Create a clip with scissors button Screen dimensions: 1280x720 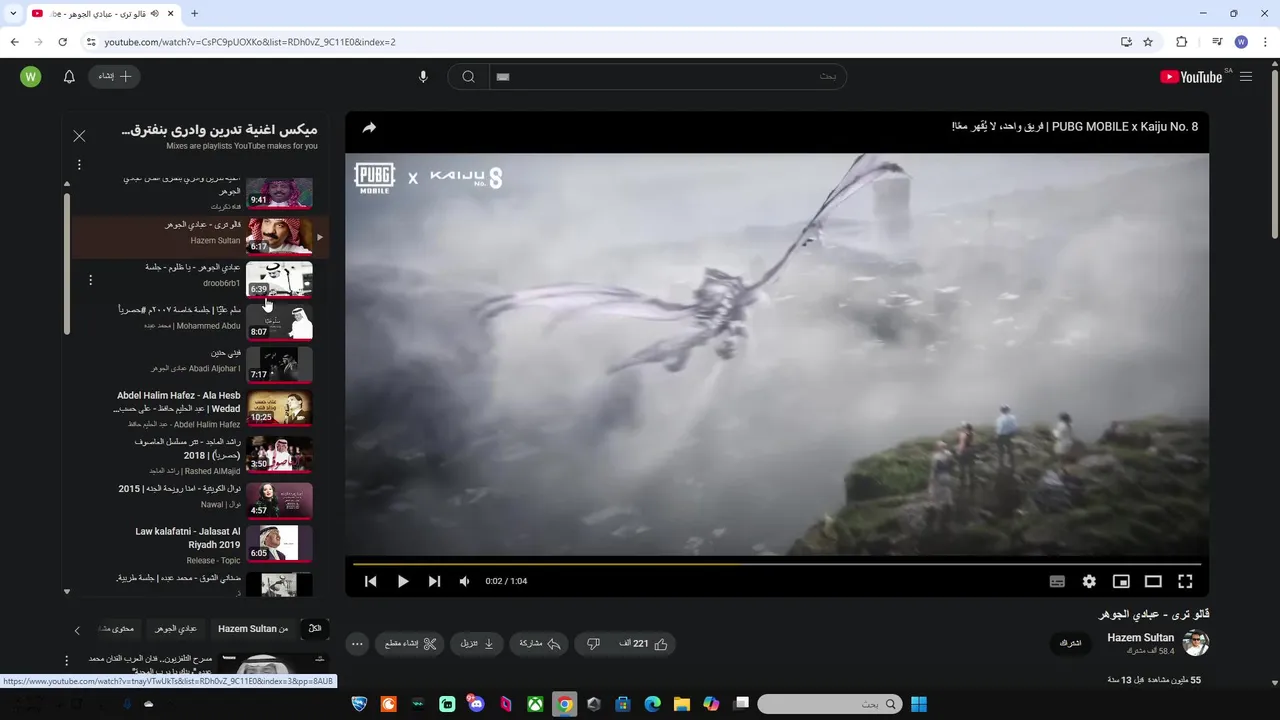[411, 644]
